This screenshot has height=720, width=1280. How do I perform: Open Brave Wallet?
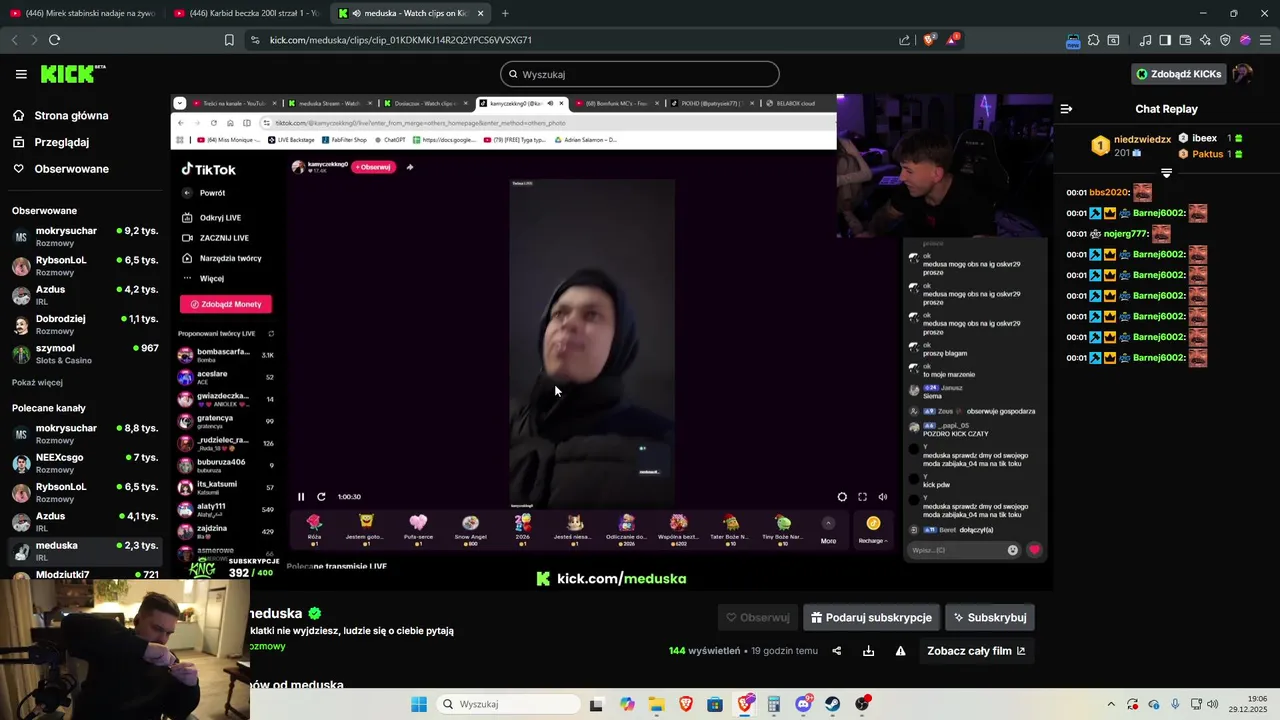click(1185, 40)
